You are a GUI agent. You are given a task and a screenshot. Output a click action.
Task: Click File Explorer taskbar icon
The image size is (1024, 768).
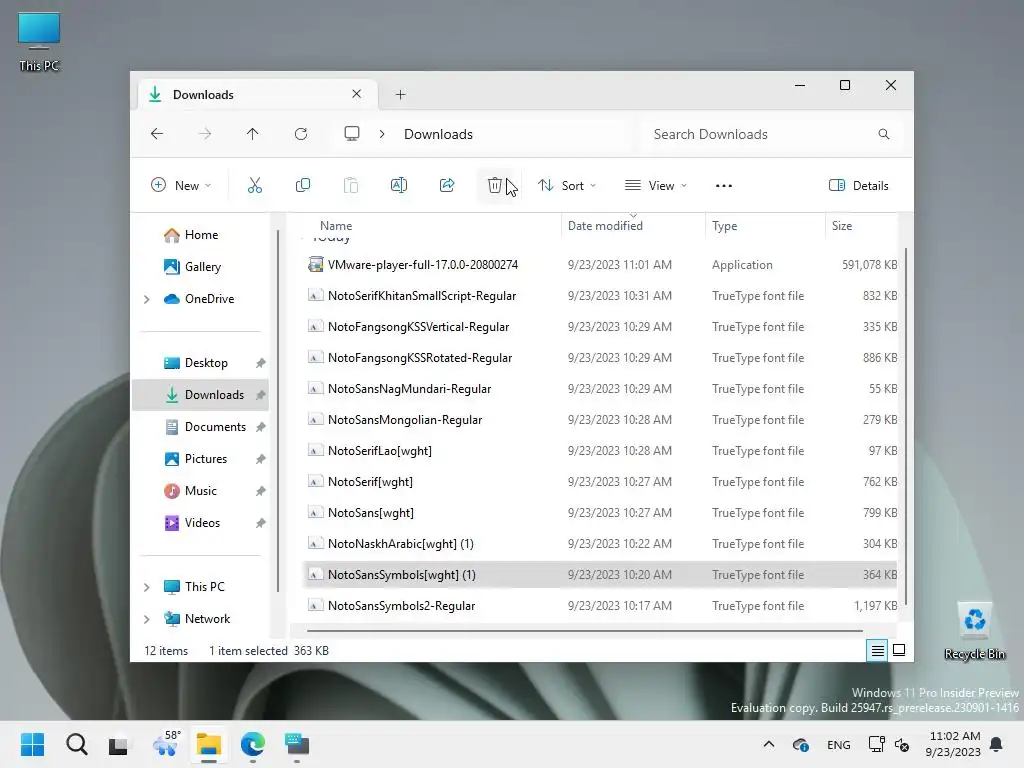209,744
